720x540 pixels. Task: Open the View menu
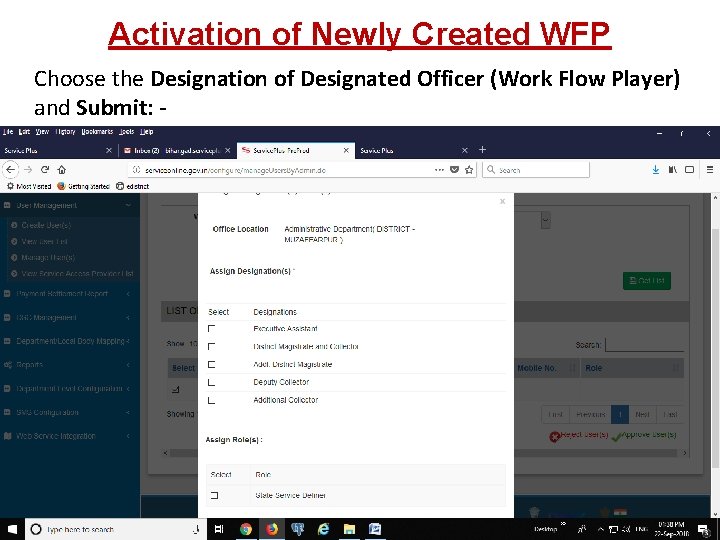pyautogui.click(x=42, y=132)
